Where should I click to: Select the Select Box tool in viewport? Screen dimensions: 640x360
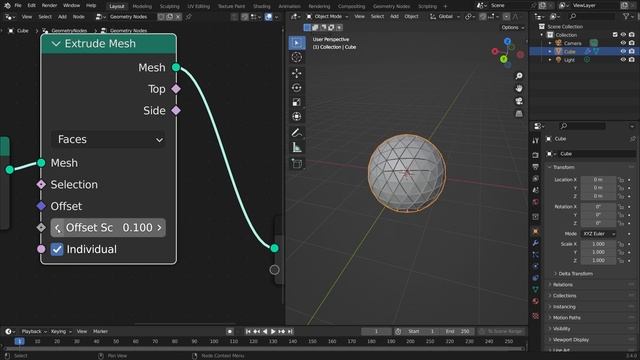tap(297, 43)
